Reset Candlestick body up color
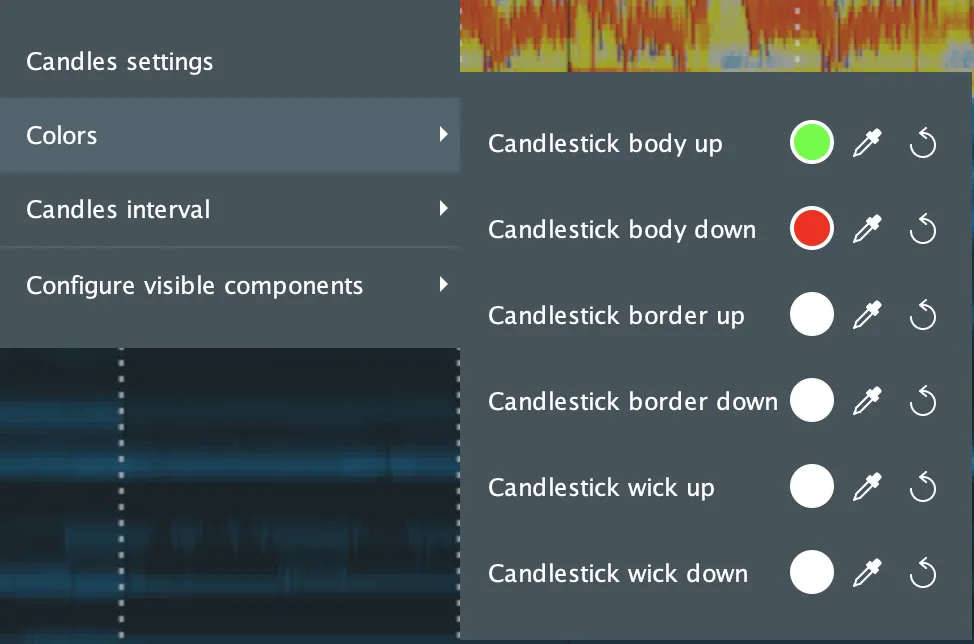 [922, 144]
